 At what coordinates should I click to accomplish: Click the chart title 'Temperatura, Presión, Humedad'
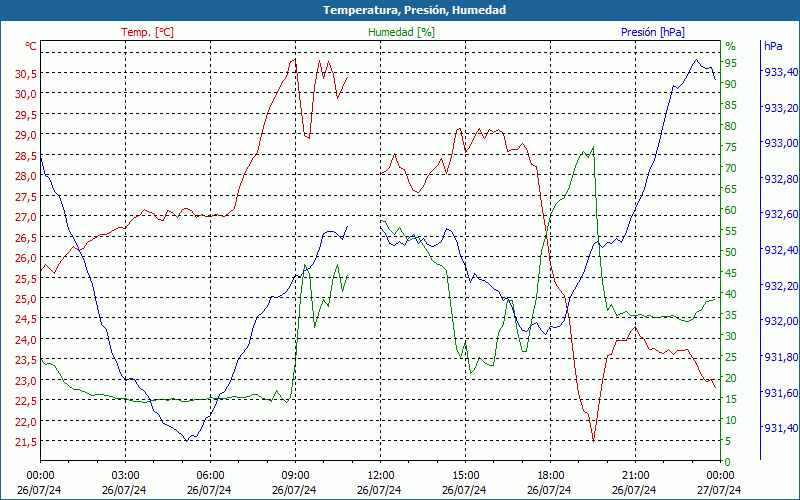(414, 10)
